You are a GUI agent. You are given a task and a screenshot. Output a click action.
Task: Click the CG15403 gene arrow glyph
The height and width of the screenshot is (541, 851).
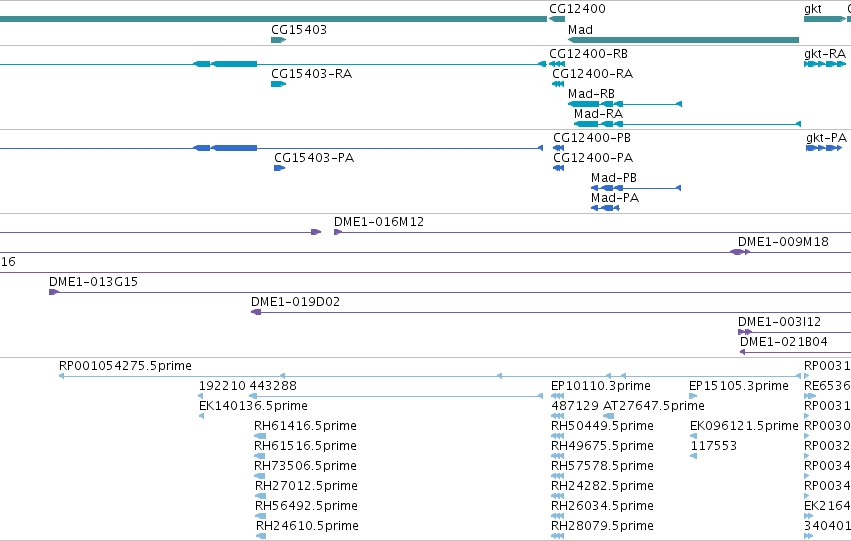278,40
